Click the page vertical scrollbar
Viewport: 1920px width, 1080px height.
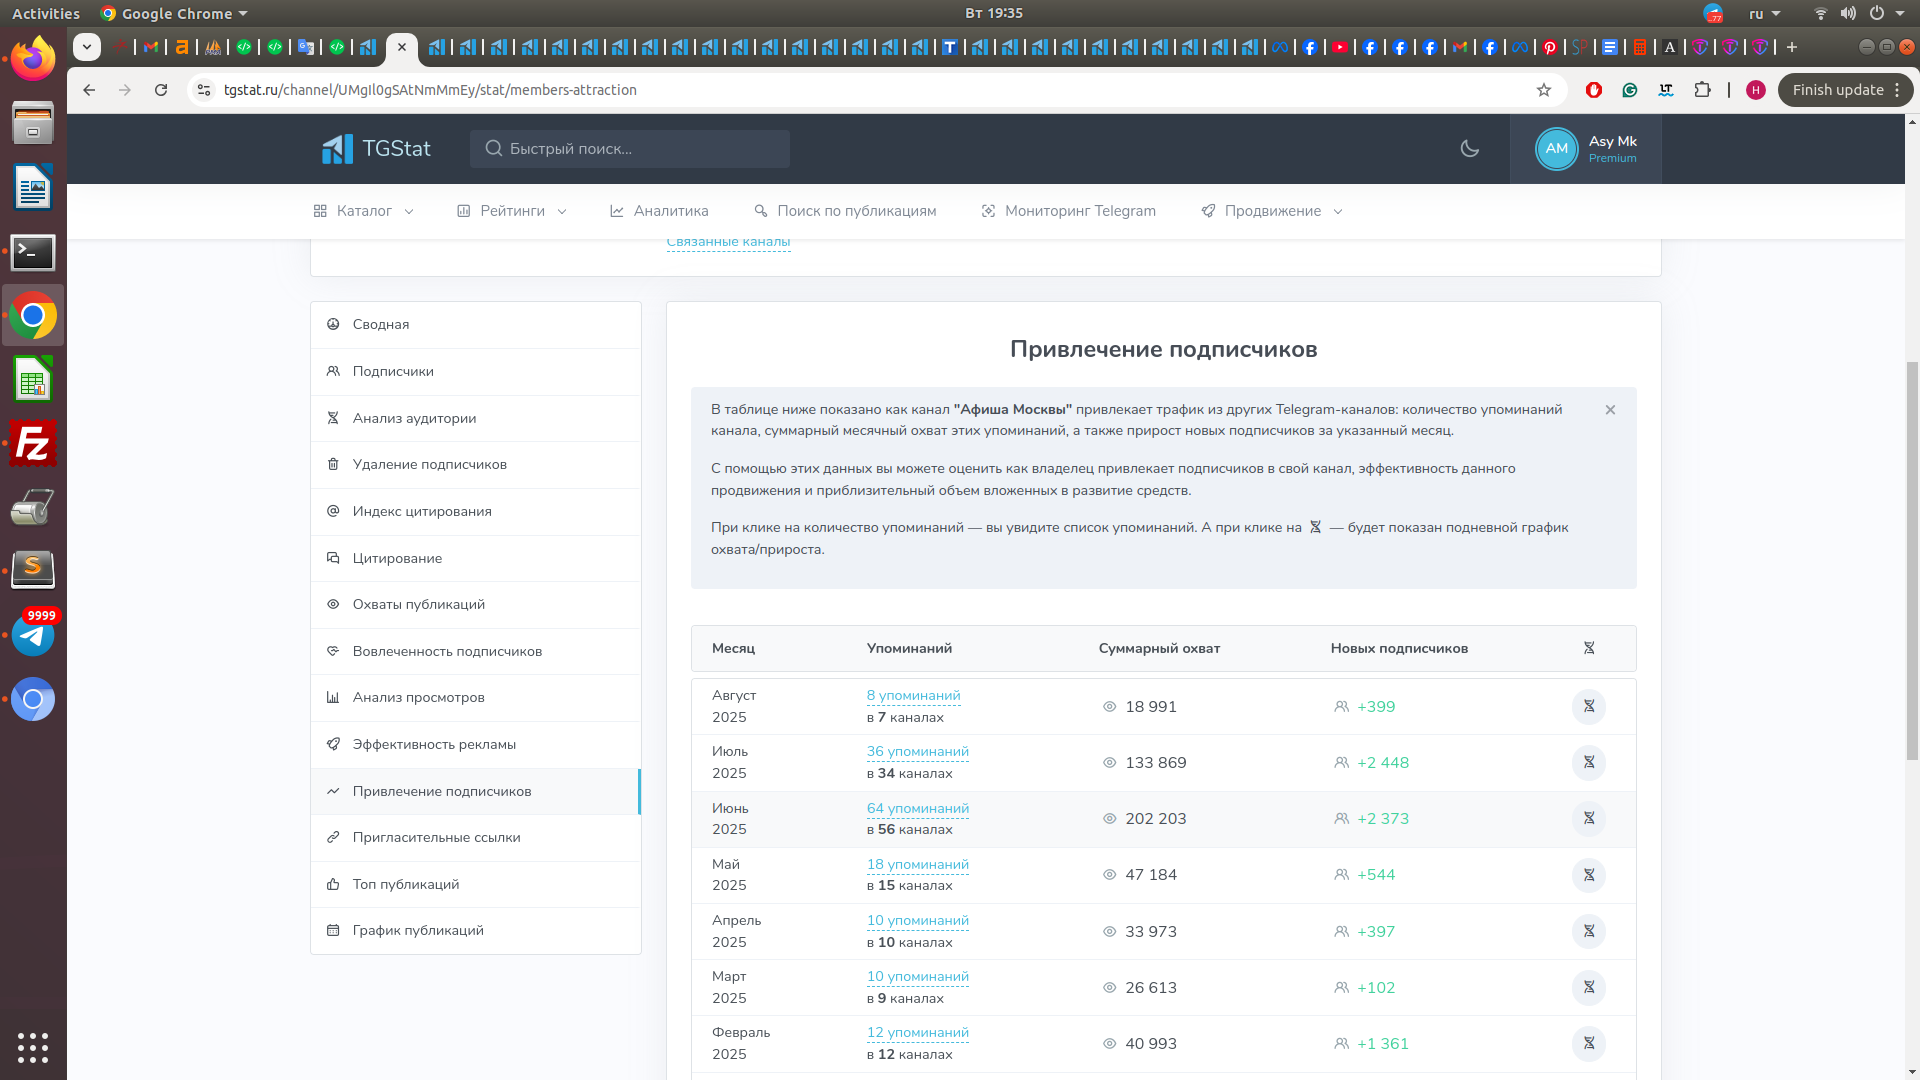tap(1912, 560)
